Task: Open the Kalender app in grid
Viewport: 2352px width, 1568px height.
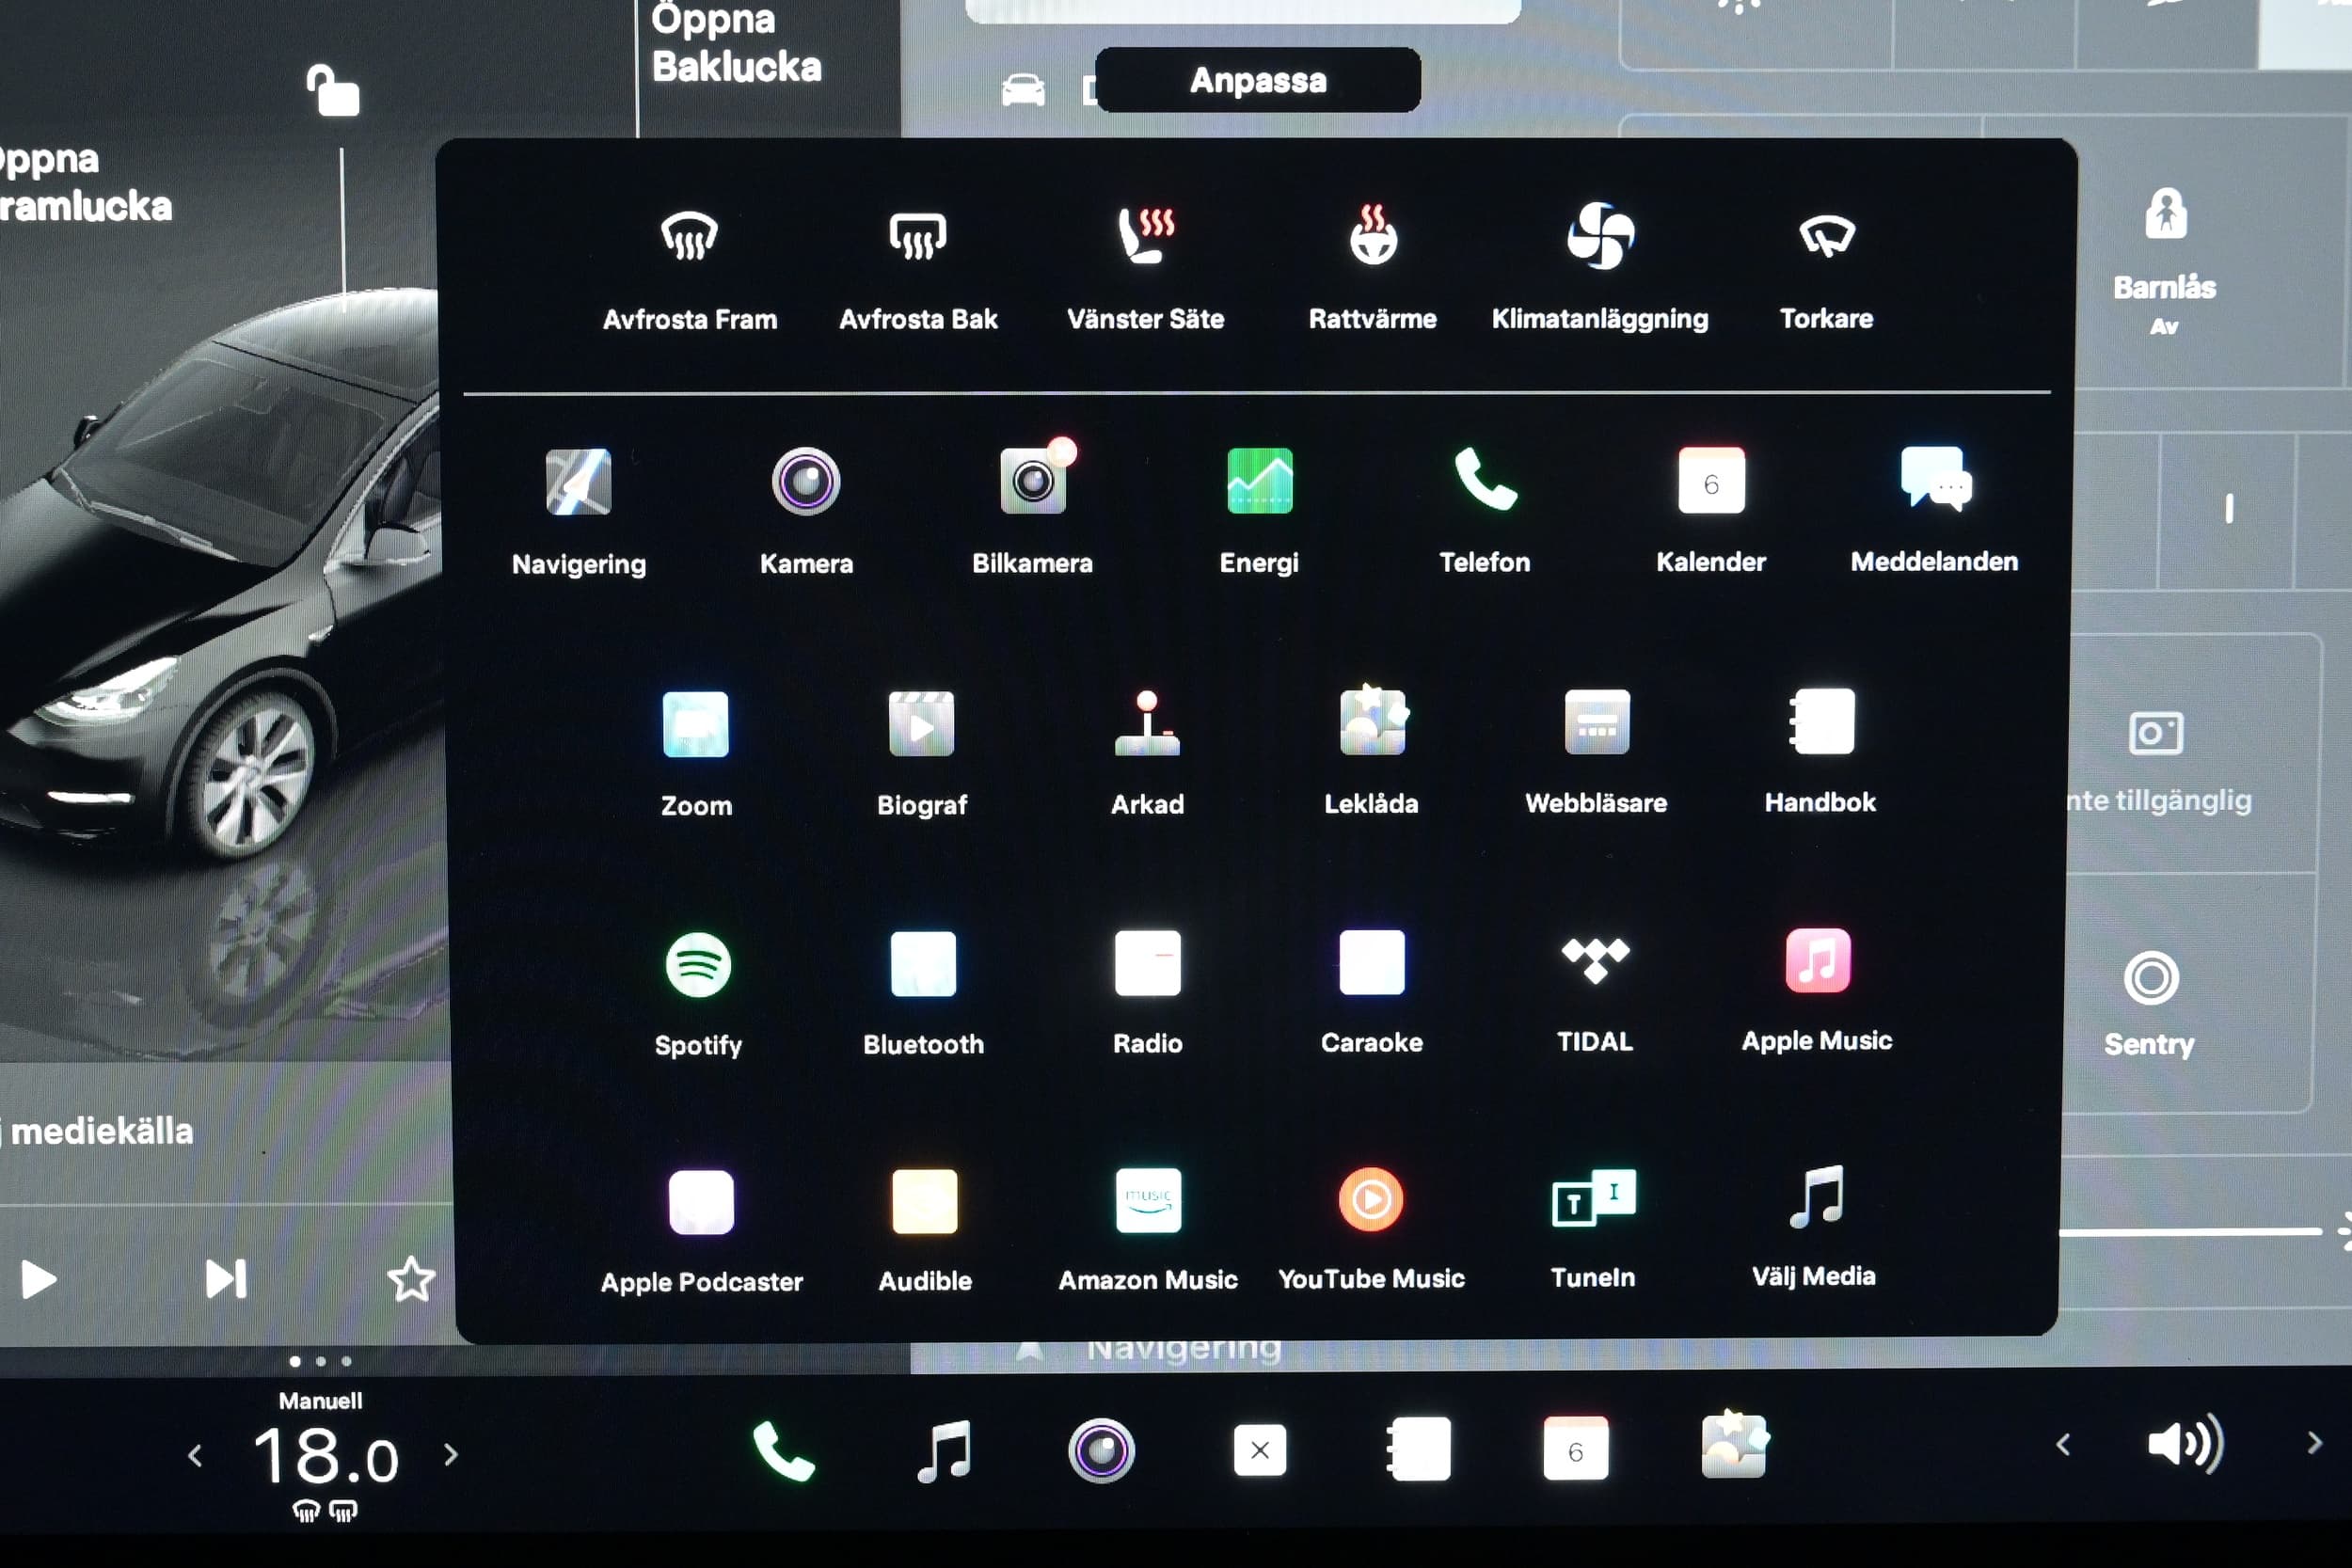Action: coord(1710,510)
